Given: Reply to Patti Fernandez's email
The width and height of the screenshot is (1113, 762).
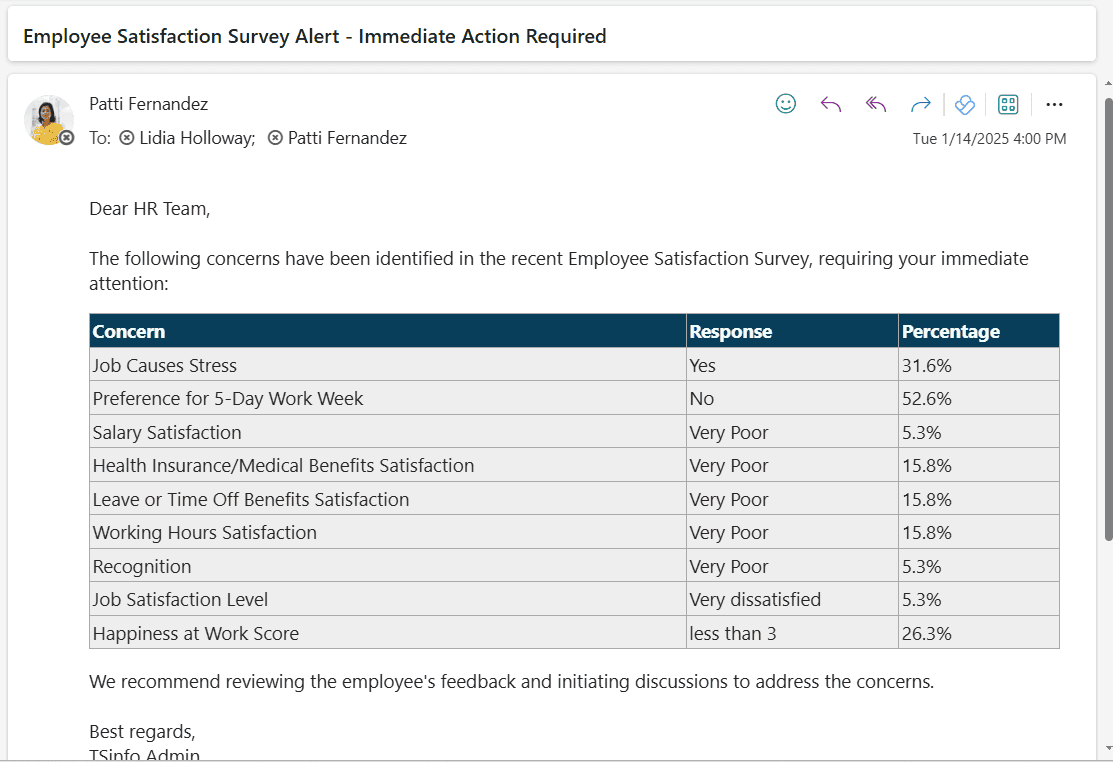Looking at the screenshot, I should point(830,104).
